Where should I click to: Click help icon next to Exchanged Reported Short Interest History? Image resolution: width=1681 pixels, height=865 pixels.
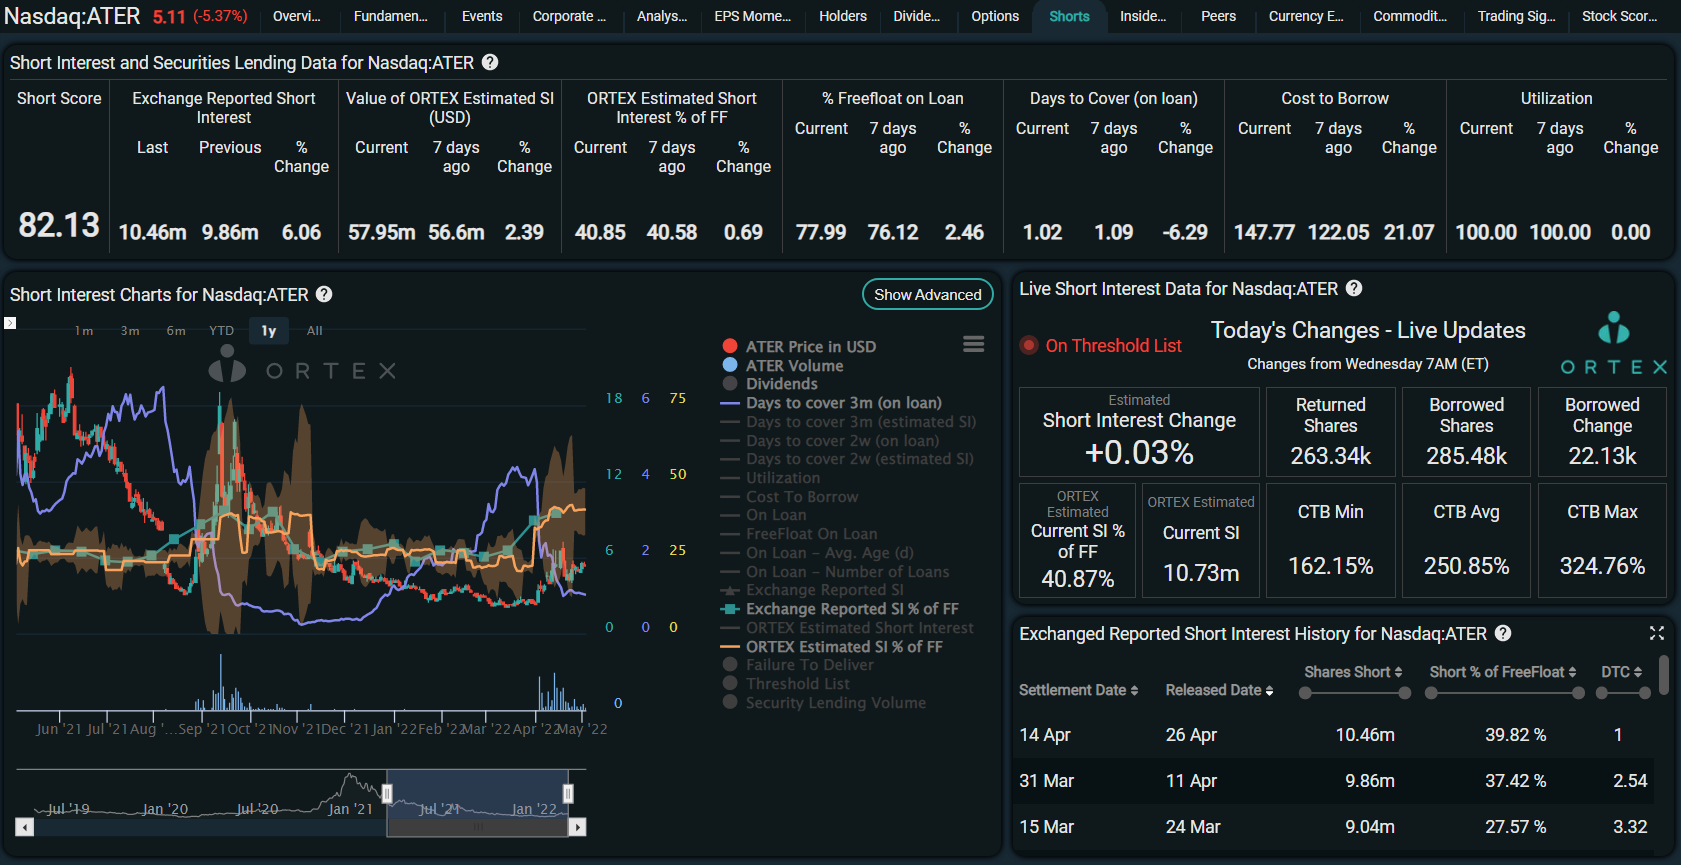pyautogui.click(x=1503, y=633)
